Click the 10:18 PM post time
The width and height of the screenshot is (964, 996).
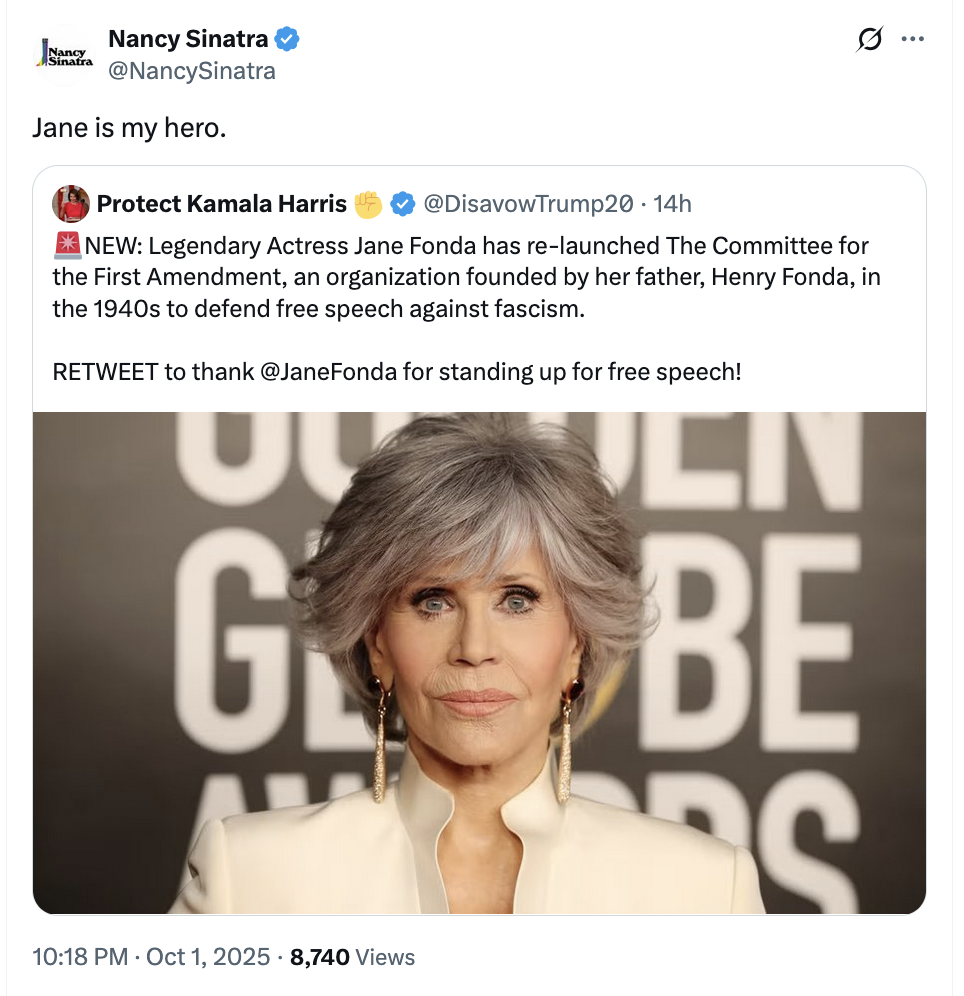[80, 957]
